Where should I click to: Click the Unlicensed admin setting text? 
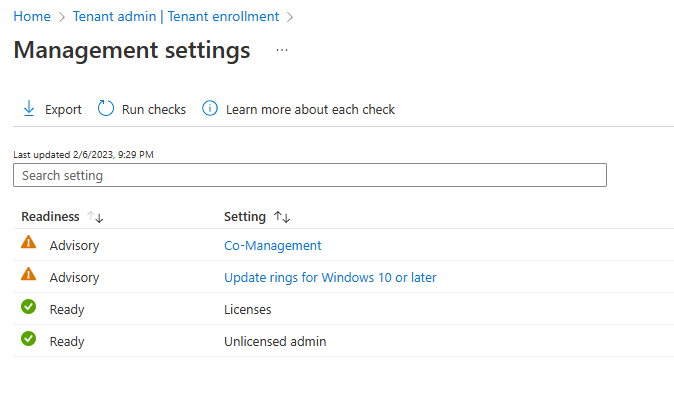275,341
